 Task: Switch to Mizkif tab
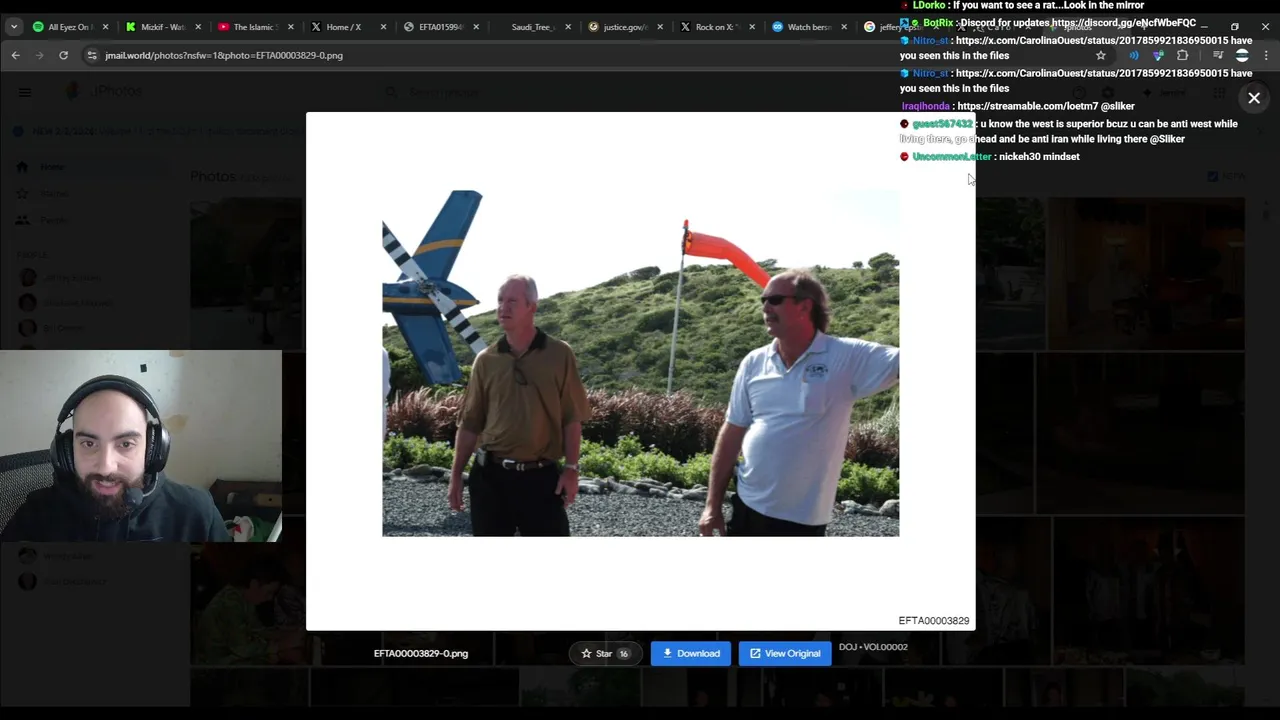point(161,27)
